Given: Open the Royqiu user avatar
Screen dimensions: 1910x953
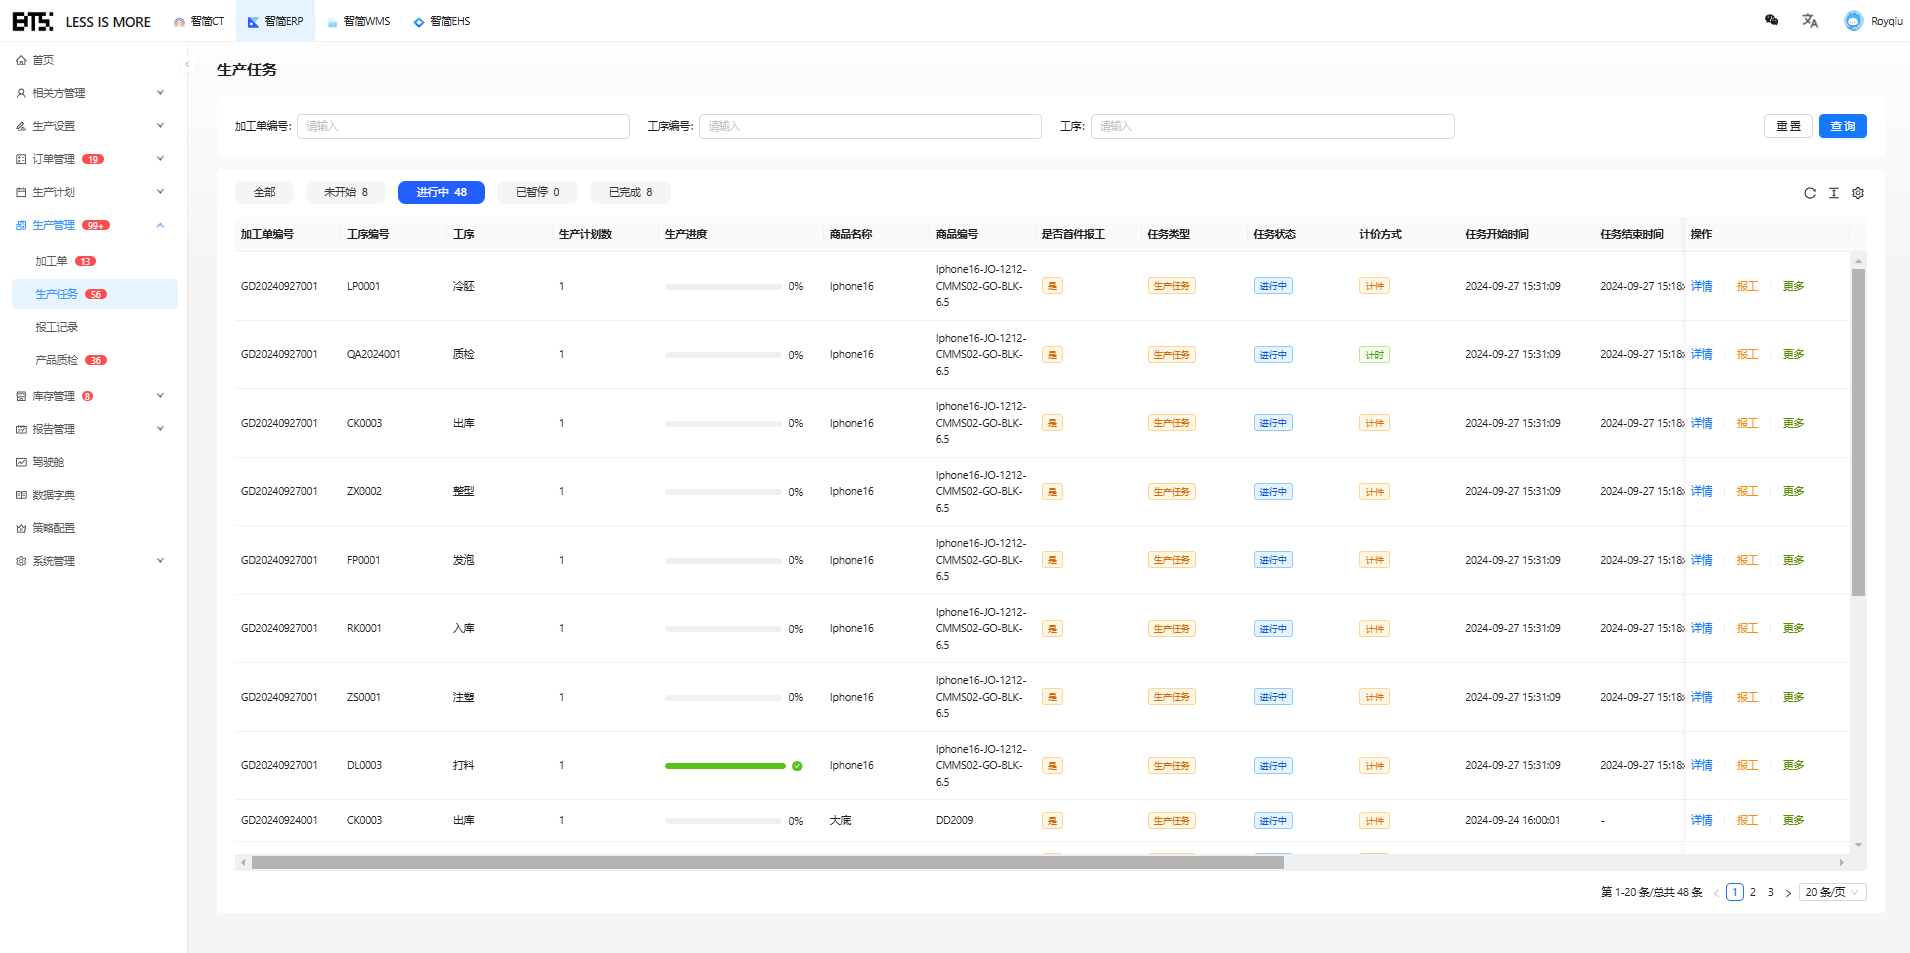Looking at the screenshot, I should tap(1854, 21).
